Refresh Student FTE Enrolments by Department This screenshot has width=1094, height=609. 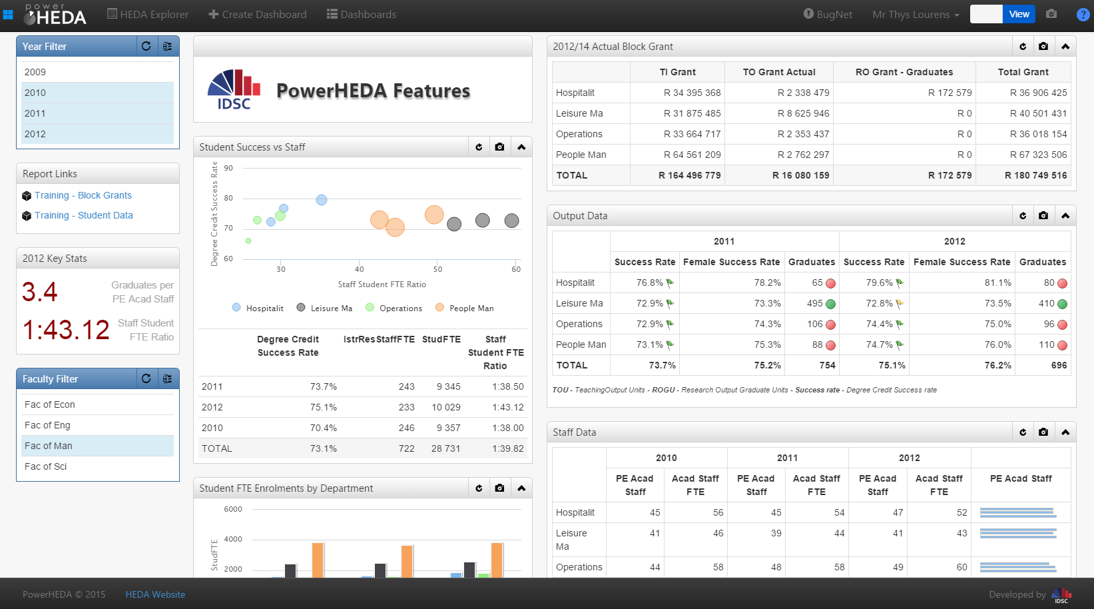pos(479,488)
